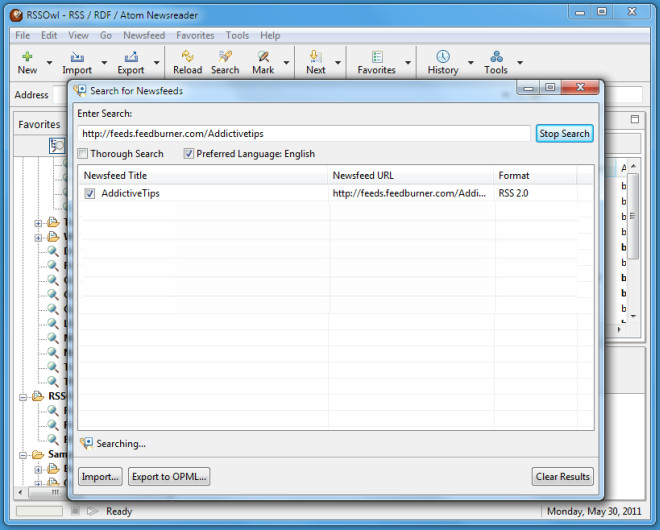The width and height of the screenshot is (660, 530).
Task: Open the Newsfeed menu
Action: 144,35
